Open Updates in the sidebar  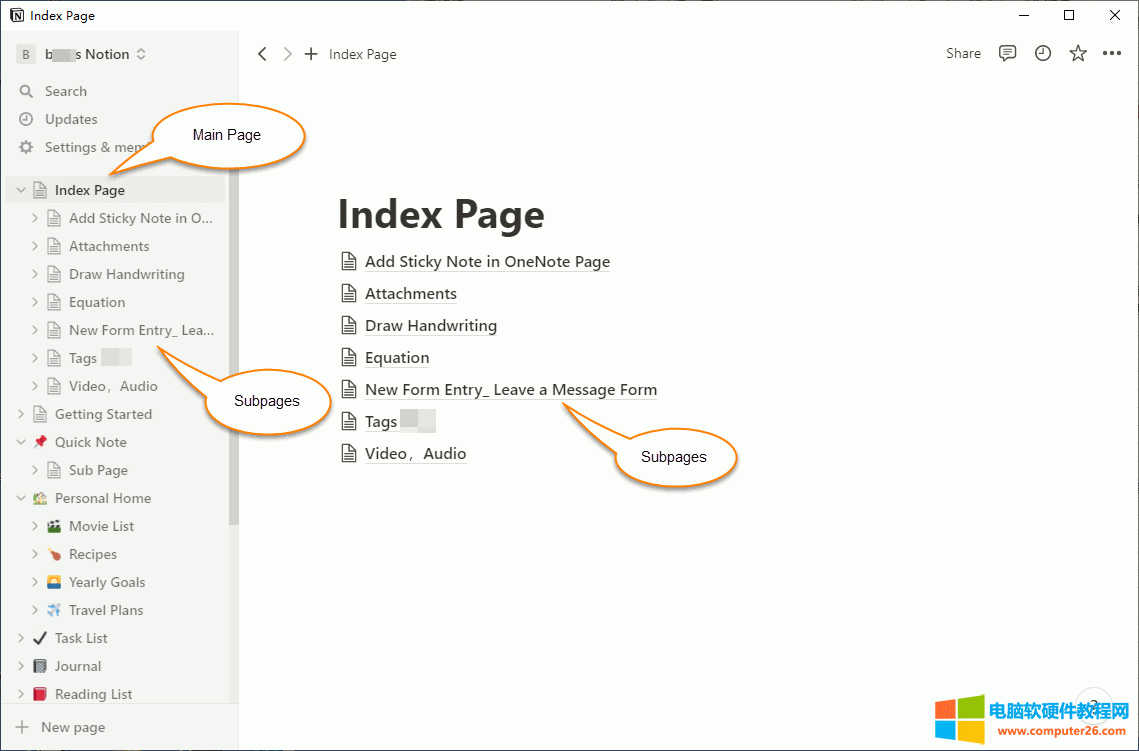click(x=70, y=119)
